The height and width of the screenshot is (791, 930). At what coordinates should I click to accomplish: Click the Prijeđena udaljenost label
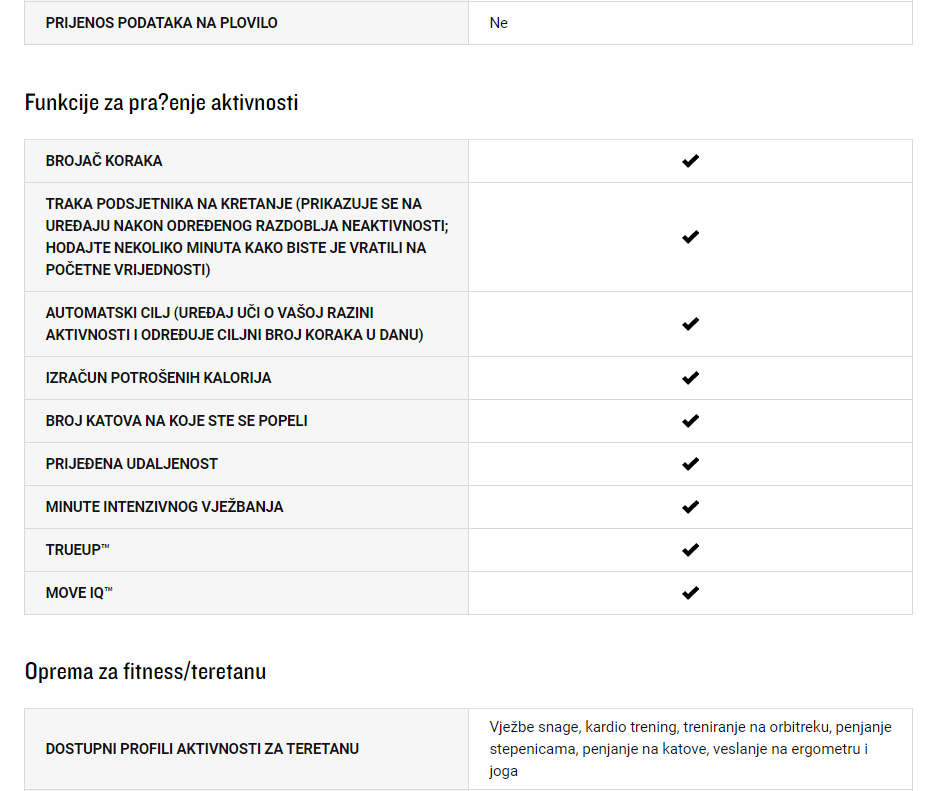click(132, 464)
